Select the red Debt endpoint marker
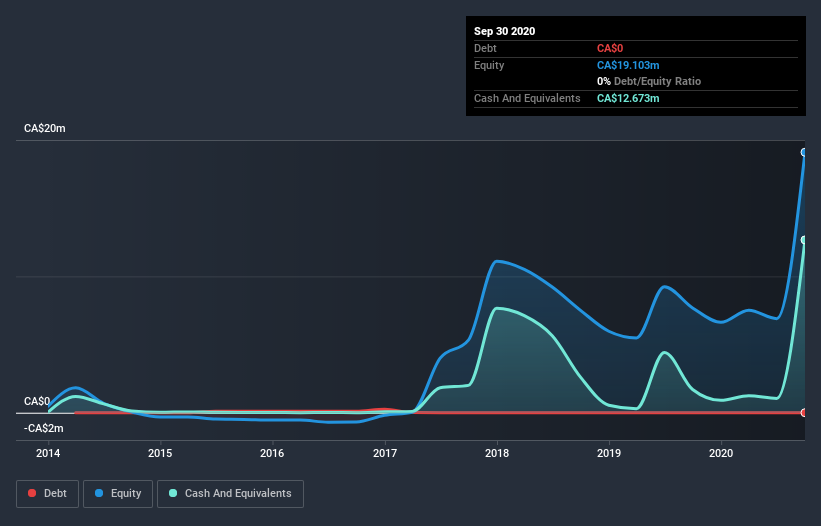 tap(804, 412)
